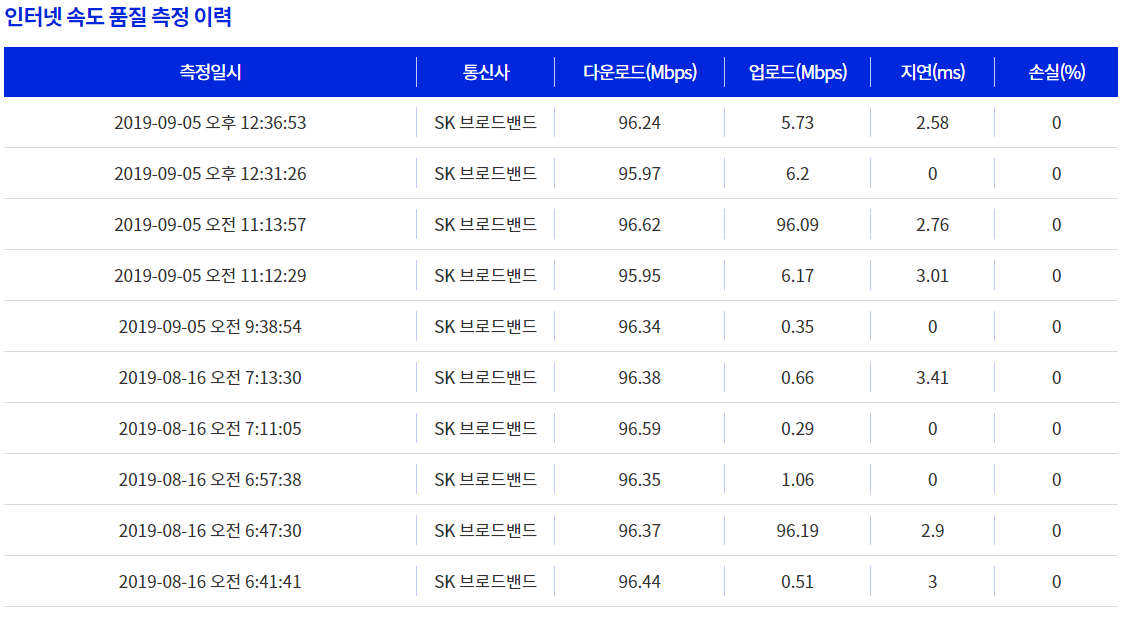Click the 통신사 column header

coord(485,72)
